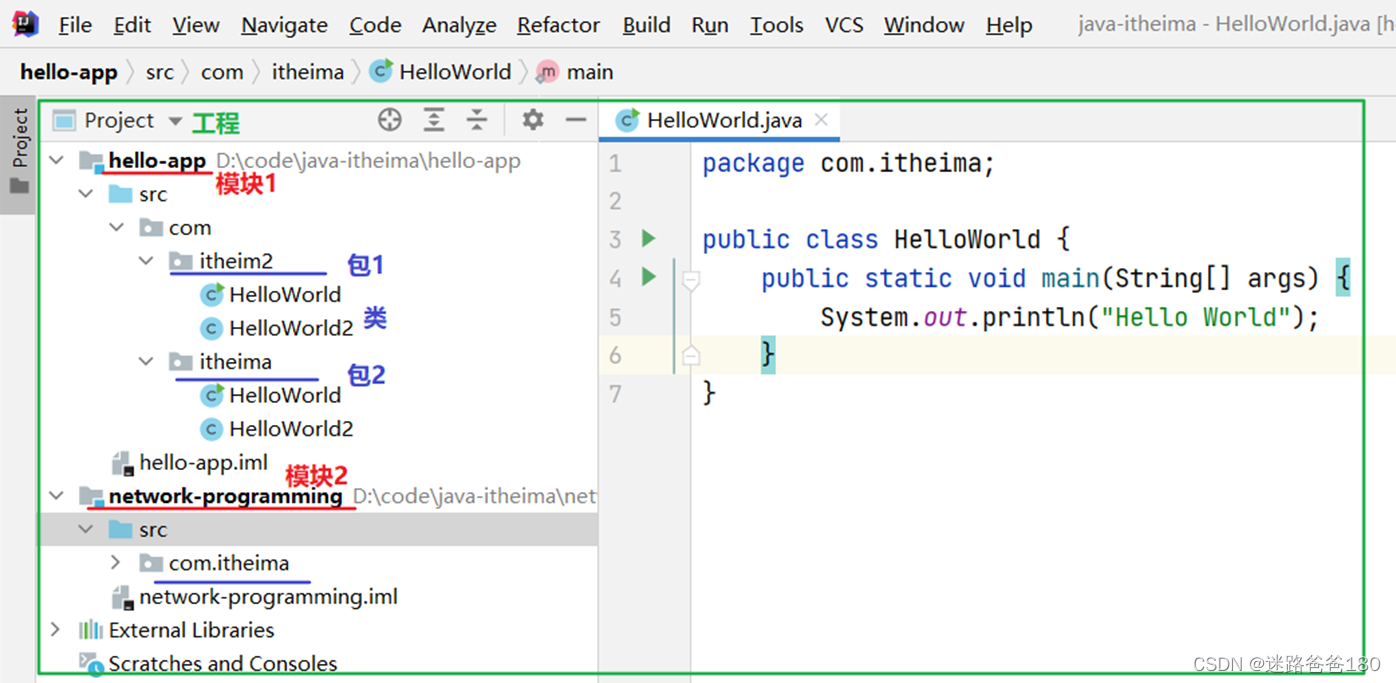Expand External Libraries node
The width and height of the screenshot is (1396, 683).
(57, 630)
